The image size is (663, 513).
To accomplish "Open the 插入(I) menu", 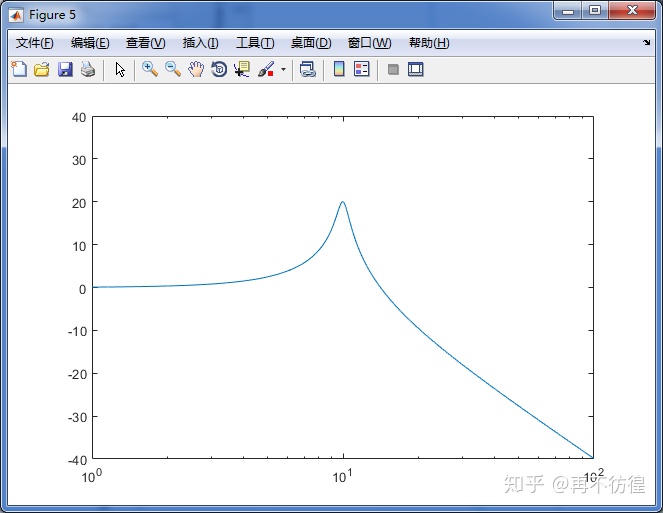I will (200, 43).
